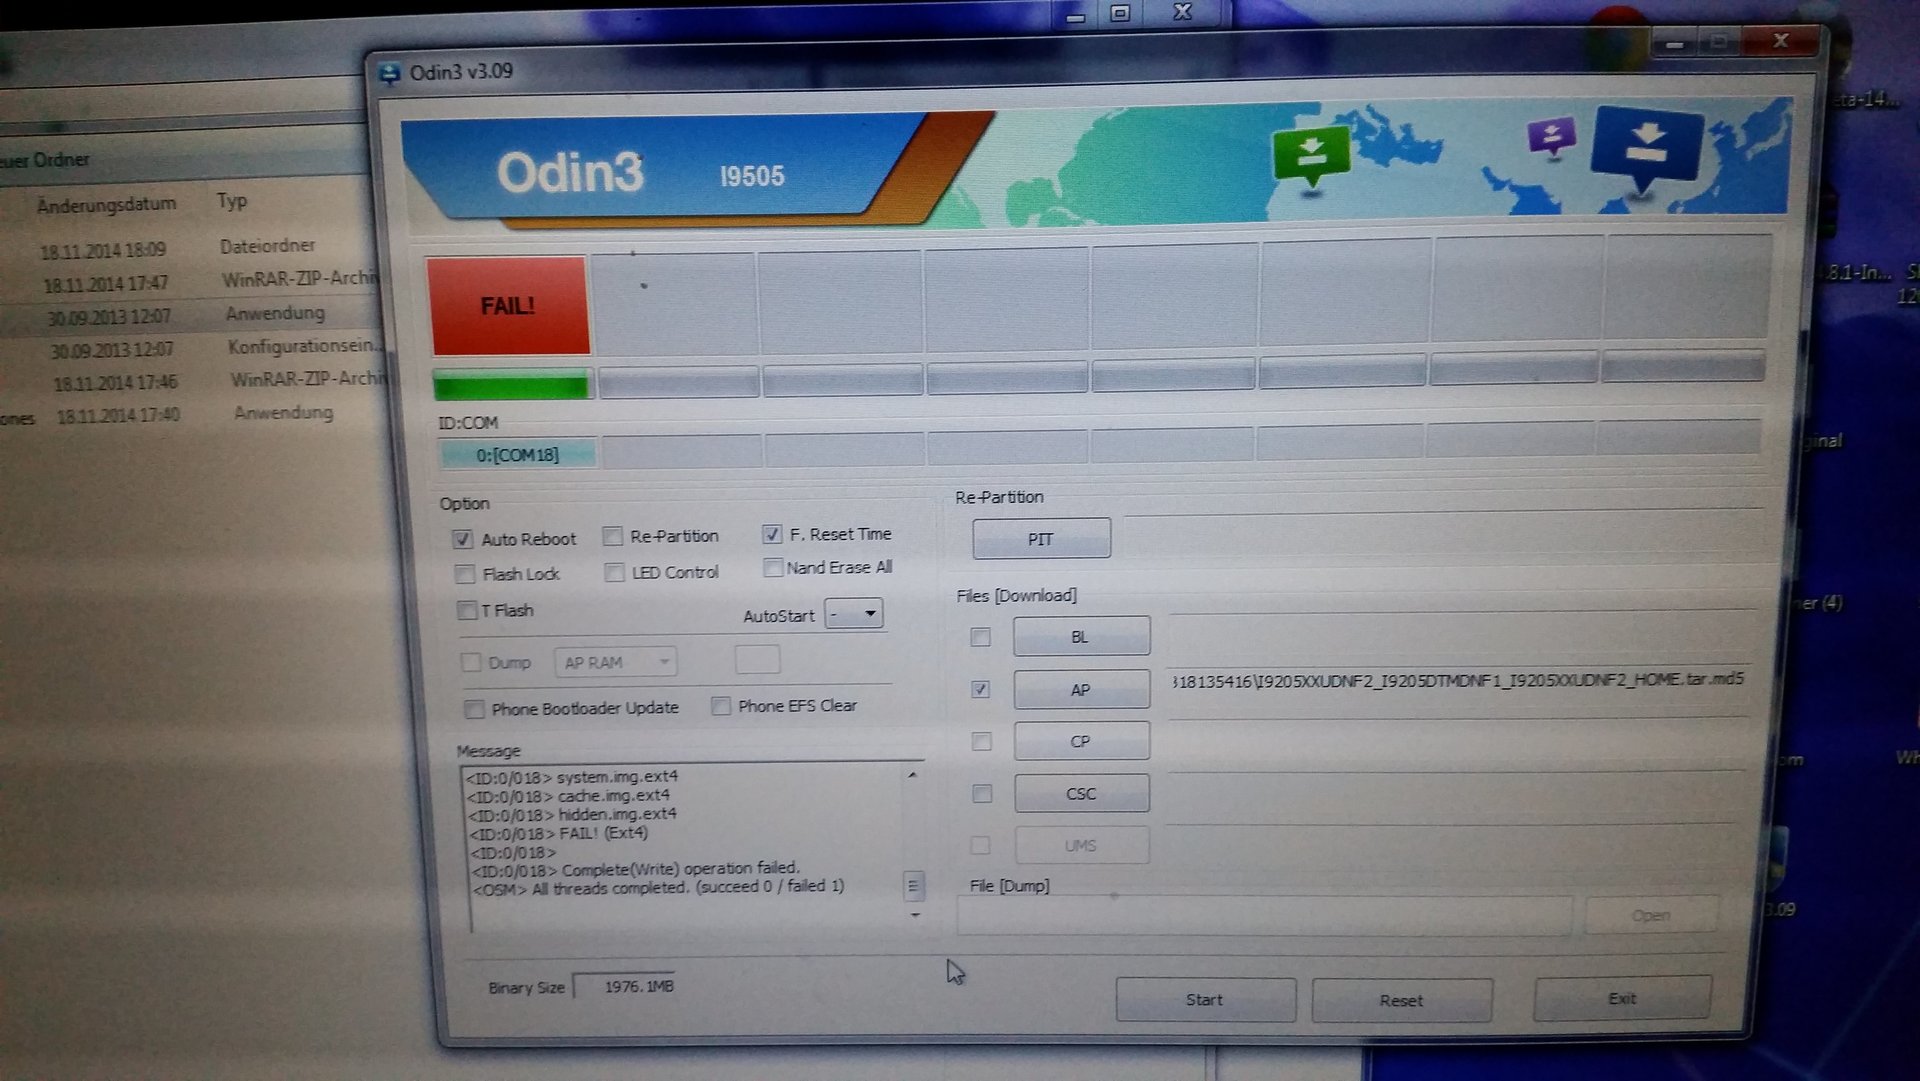Enable the Flash Lock checkbox
Image resolution: width=1920 pixels, height=1081 pixels.
tap(464, 574)
